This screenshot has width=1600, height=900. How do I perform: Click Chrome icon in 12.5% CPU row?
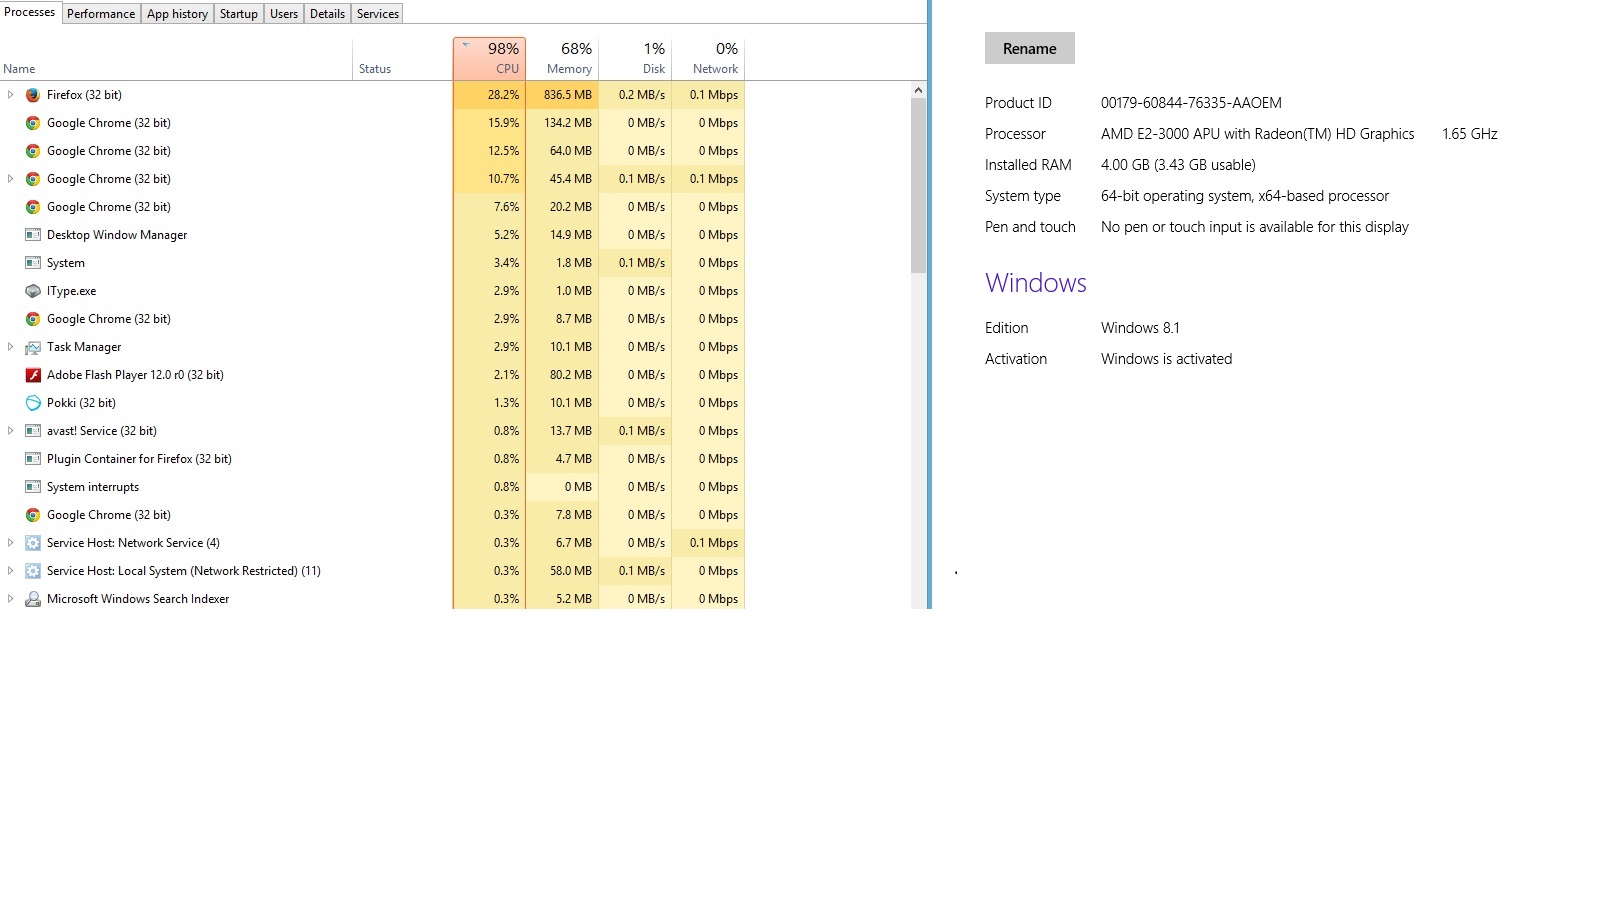coord(33,151)
